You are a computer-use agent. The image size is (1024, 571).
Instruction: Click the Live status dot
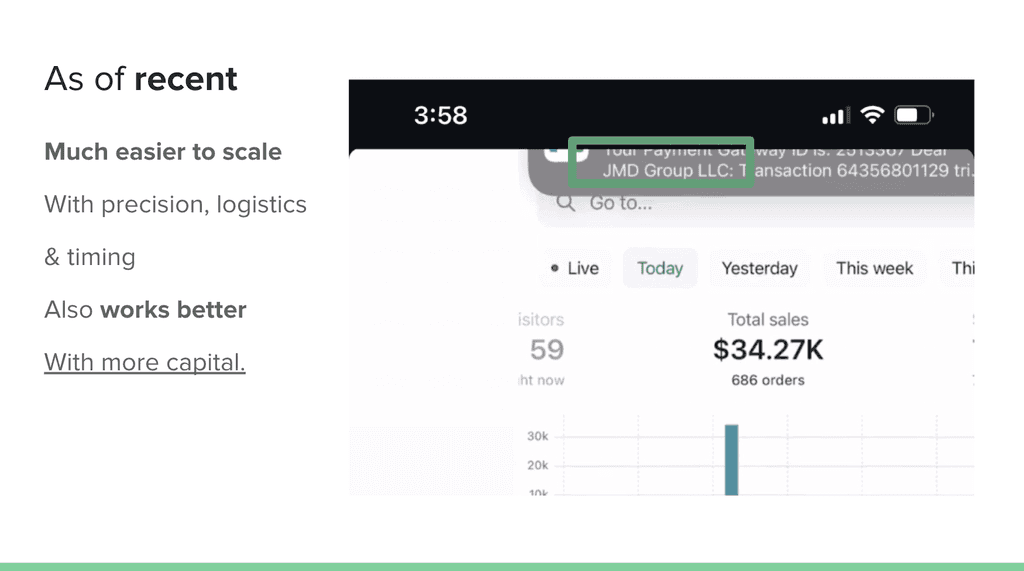pyautogui.click(x=554, y=268)
